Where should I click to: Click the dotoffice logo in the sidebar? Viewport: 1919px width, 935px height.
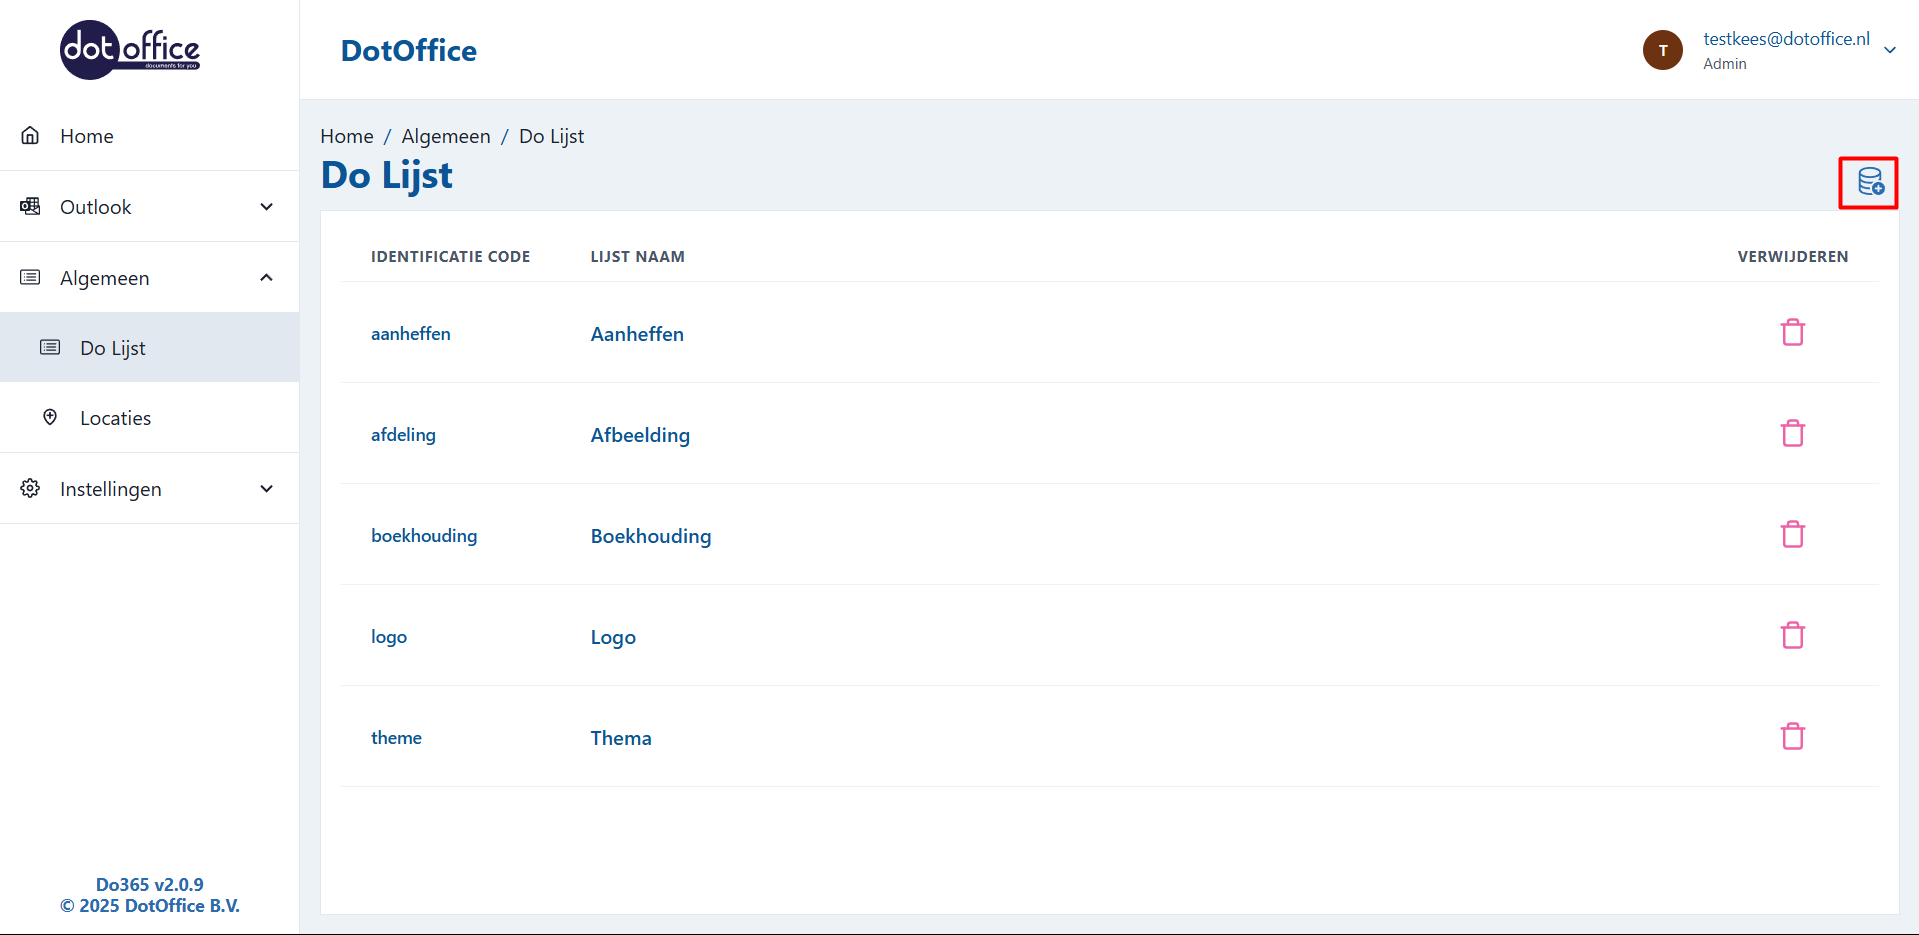point(130,50)
